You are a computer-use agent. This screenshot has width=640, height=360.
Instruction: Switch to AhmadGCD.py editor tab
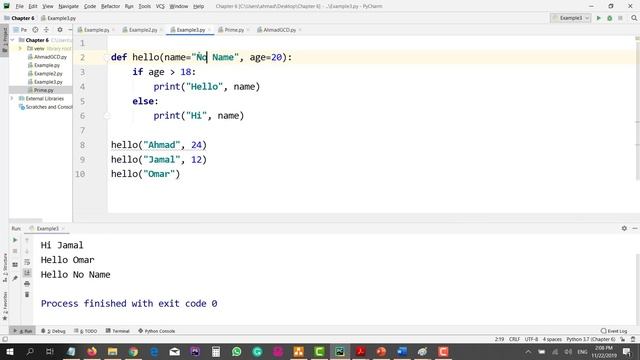click(279, 30)
